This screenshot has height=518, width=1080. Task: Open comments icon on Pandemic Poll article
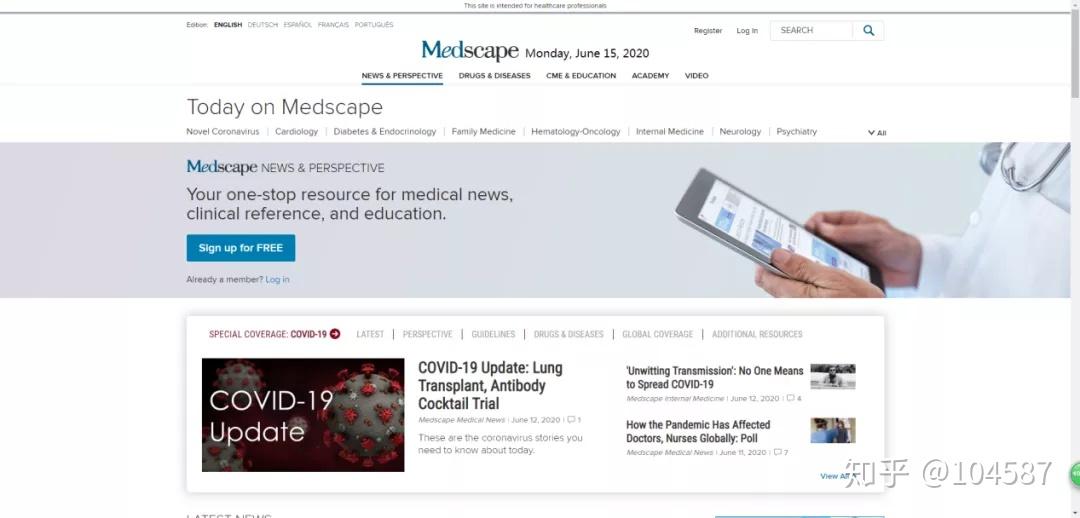[778, 453]
